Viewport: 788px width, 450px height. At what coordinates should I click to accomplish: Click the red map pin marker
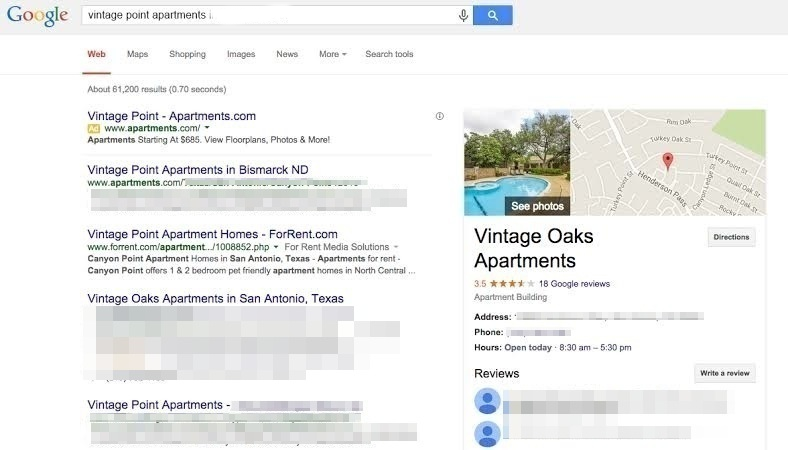pos(667,161)
